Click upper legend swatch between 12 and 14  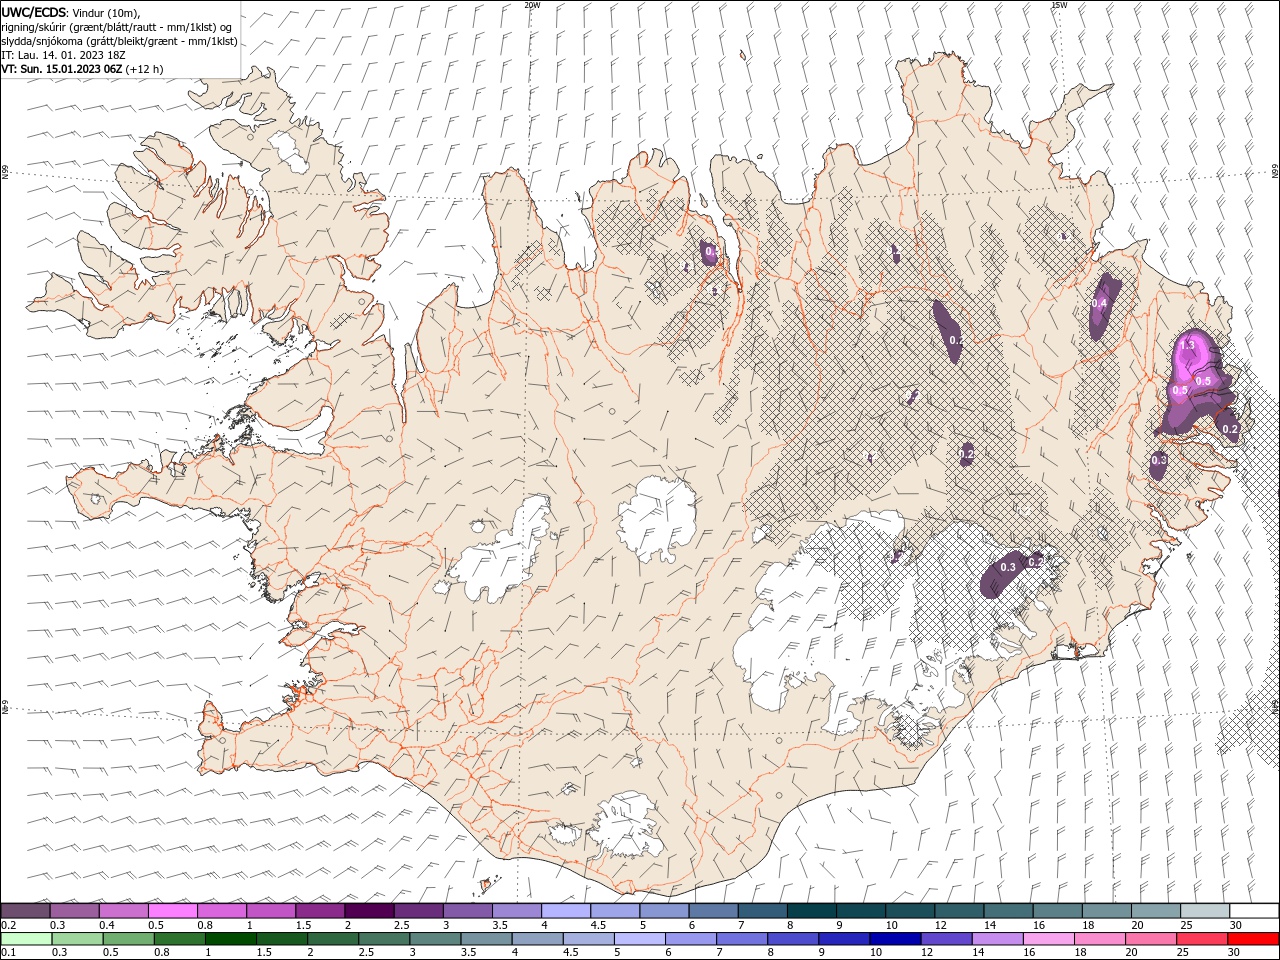[959, 910]
